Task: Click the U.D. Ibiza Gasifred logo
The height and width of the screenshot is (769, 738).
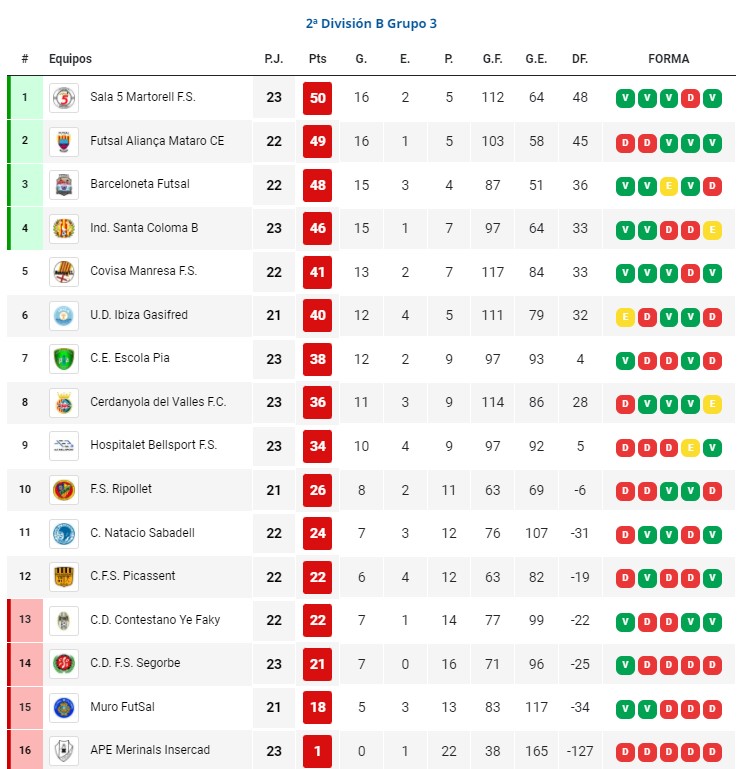Action: (x=64, y=315)
